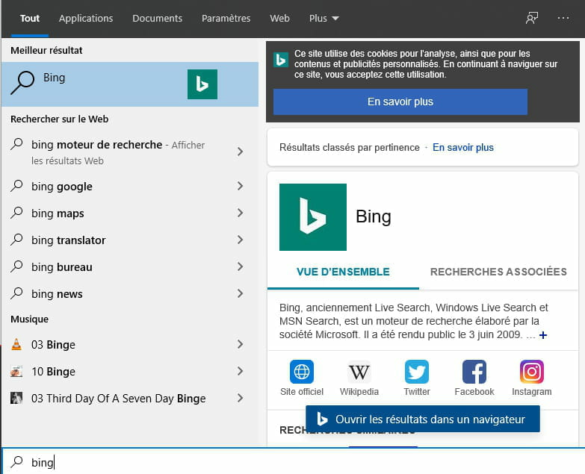This screenshot has height=474, width=585.
Task: Click Bing logo in cookie notice
Action: pos(281,60)
